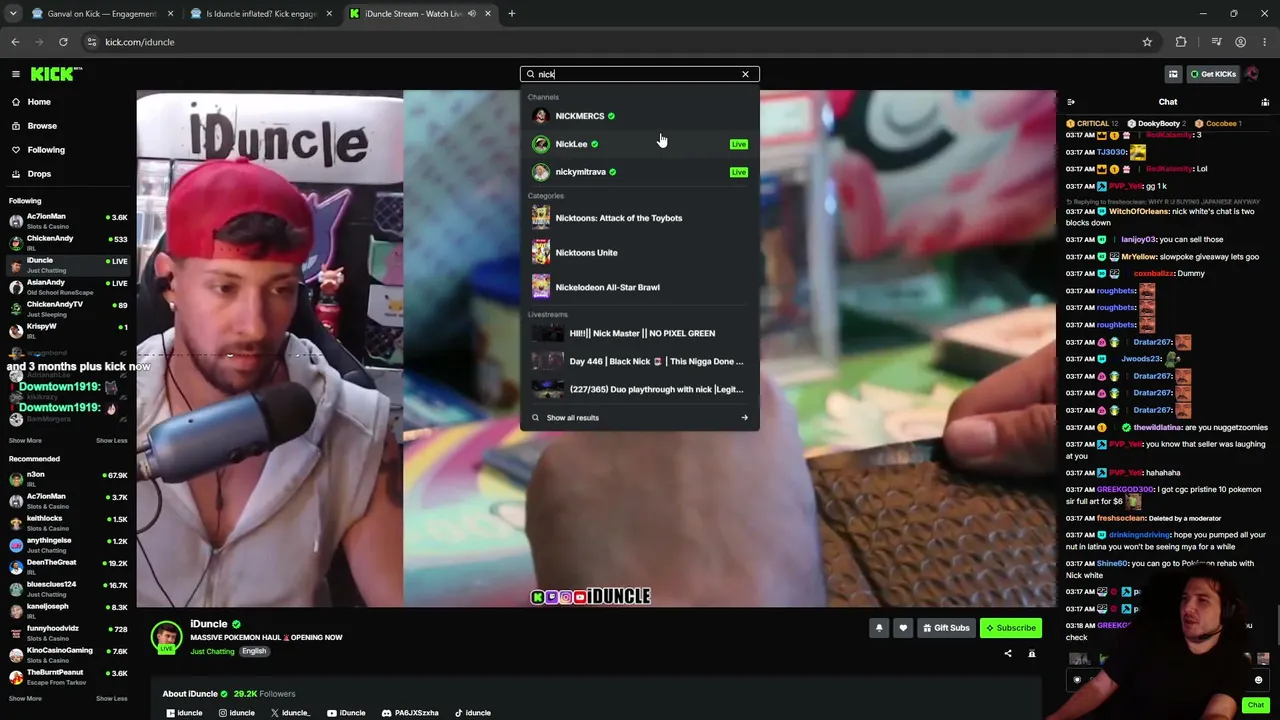The image size is (1280, 720).
Task: Open kaneljoseph in the Recommended list
Action: click(x=68, y=611)
